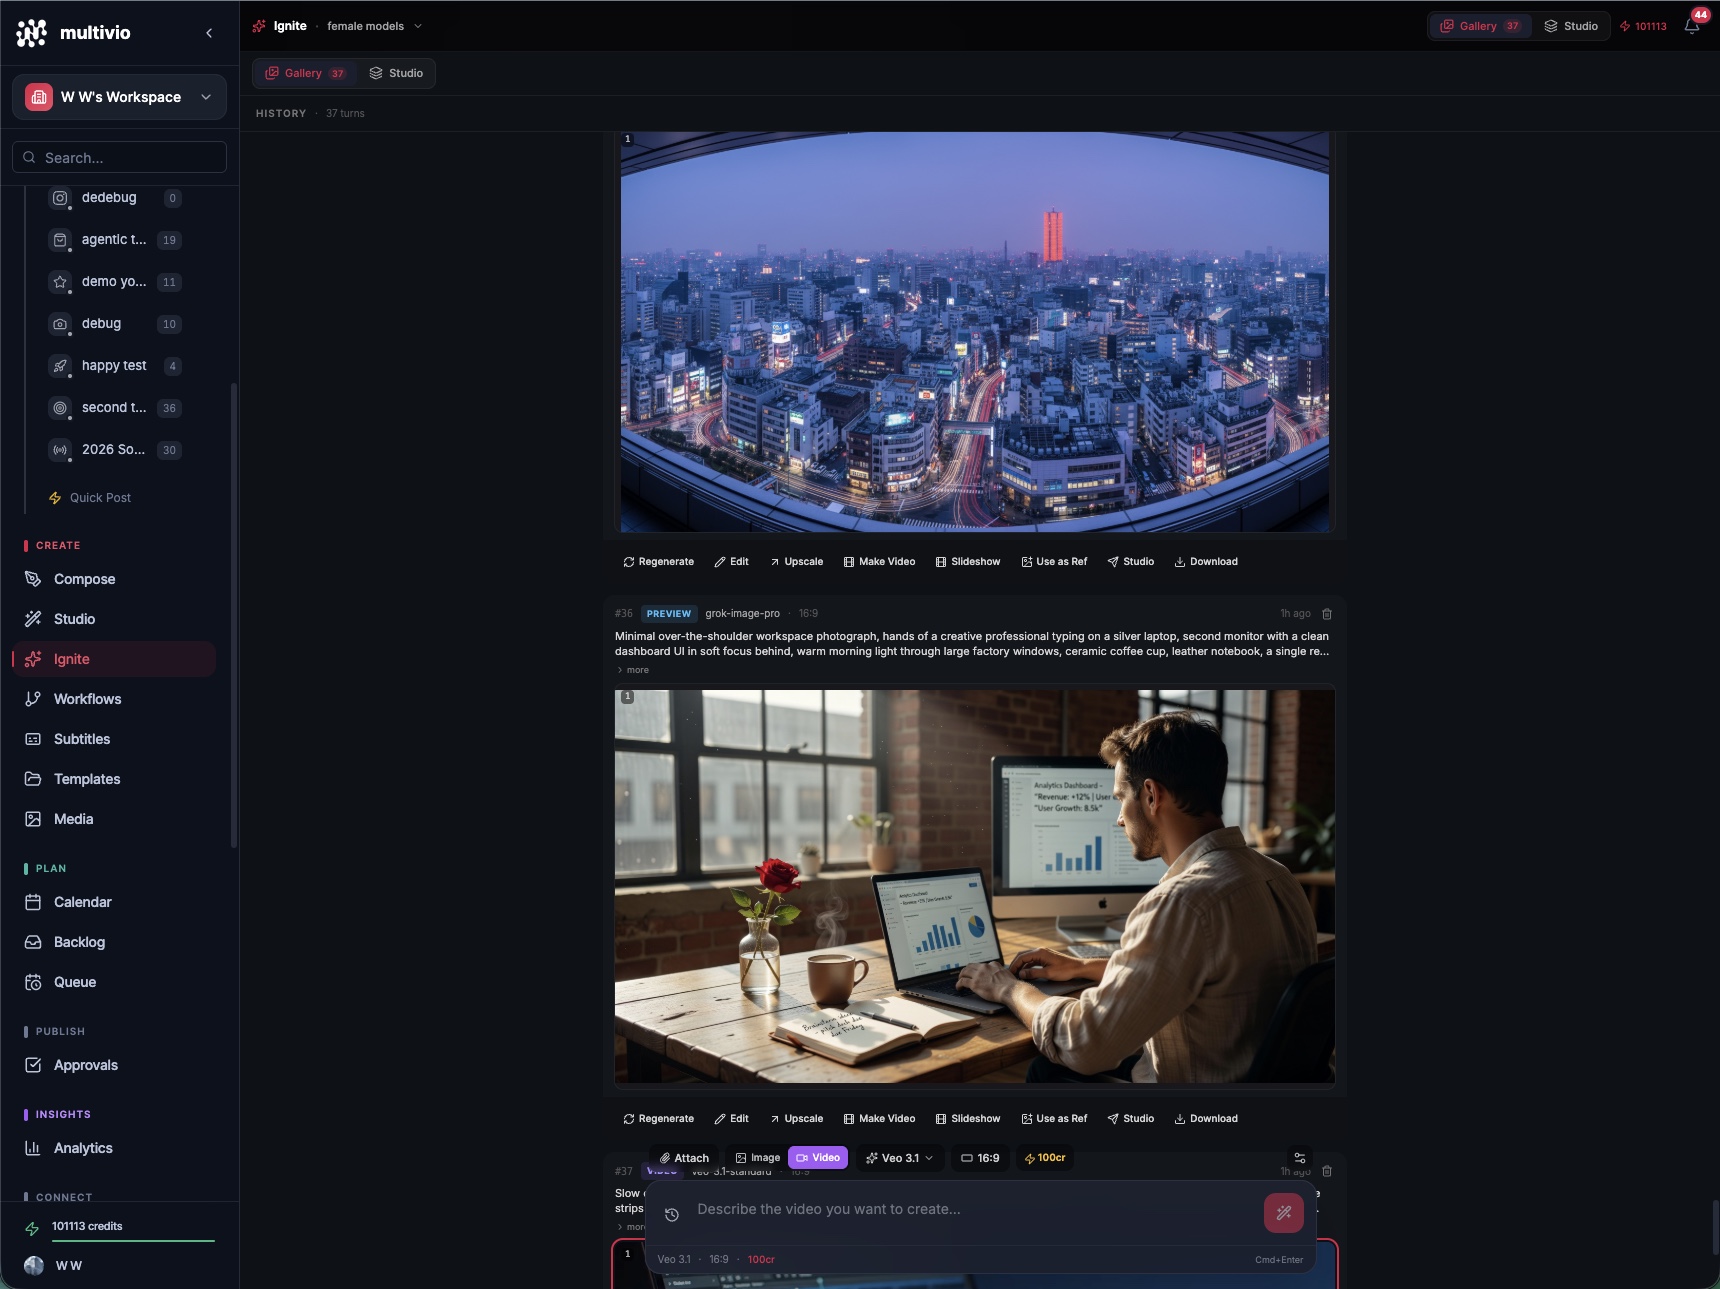Click Quick Post in the sidebar
This screenshot has height=1289, width=1720.
click(100, 498)
